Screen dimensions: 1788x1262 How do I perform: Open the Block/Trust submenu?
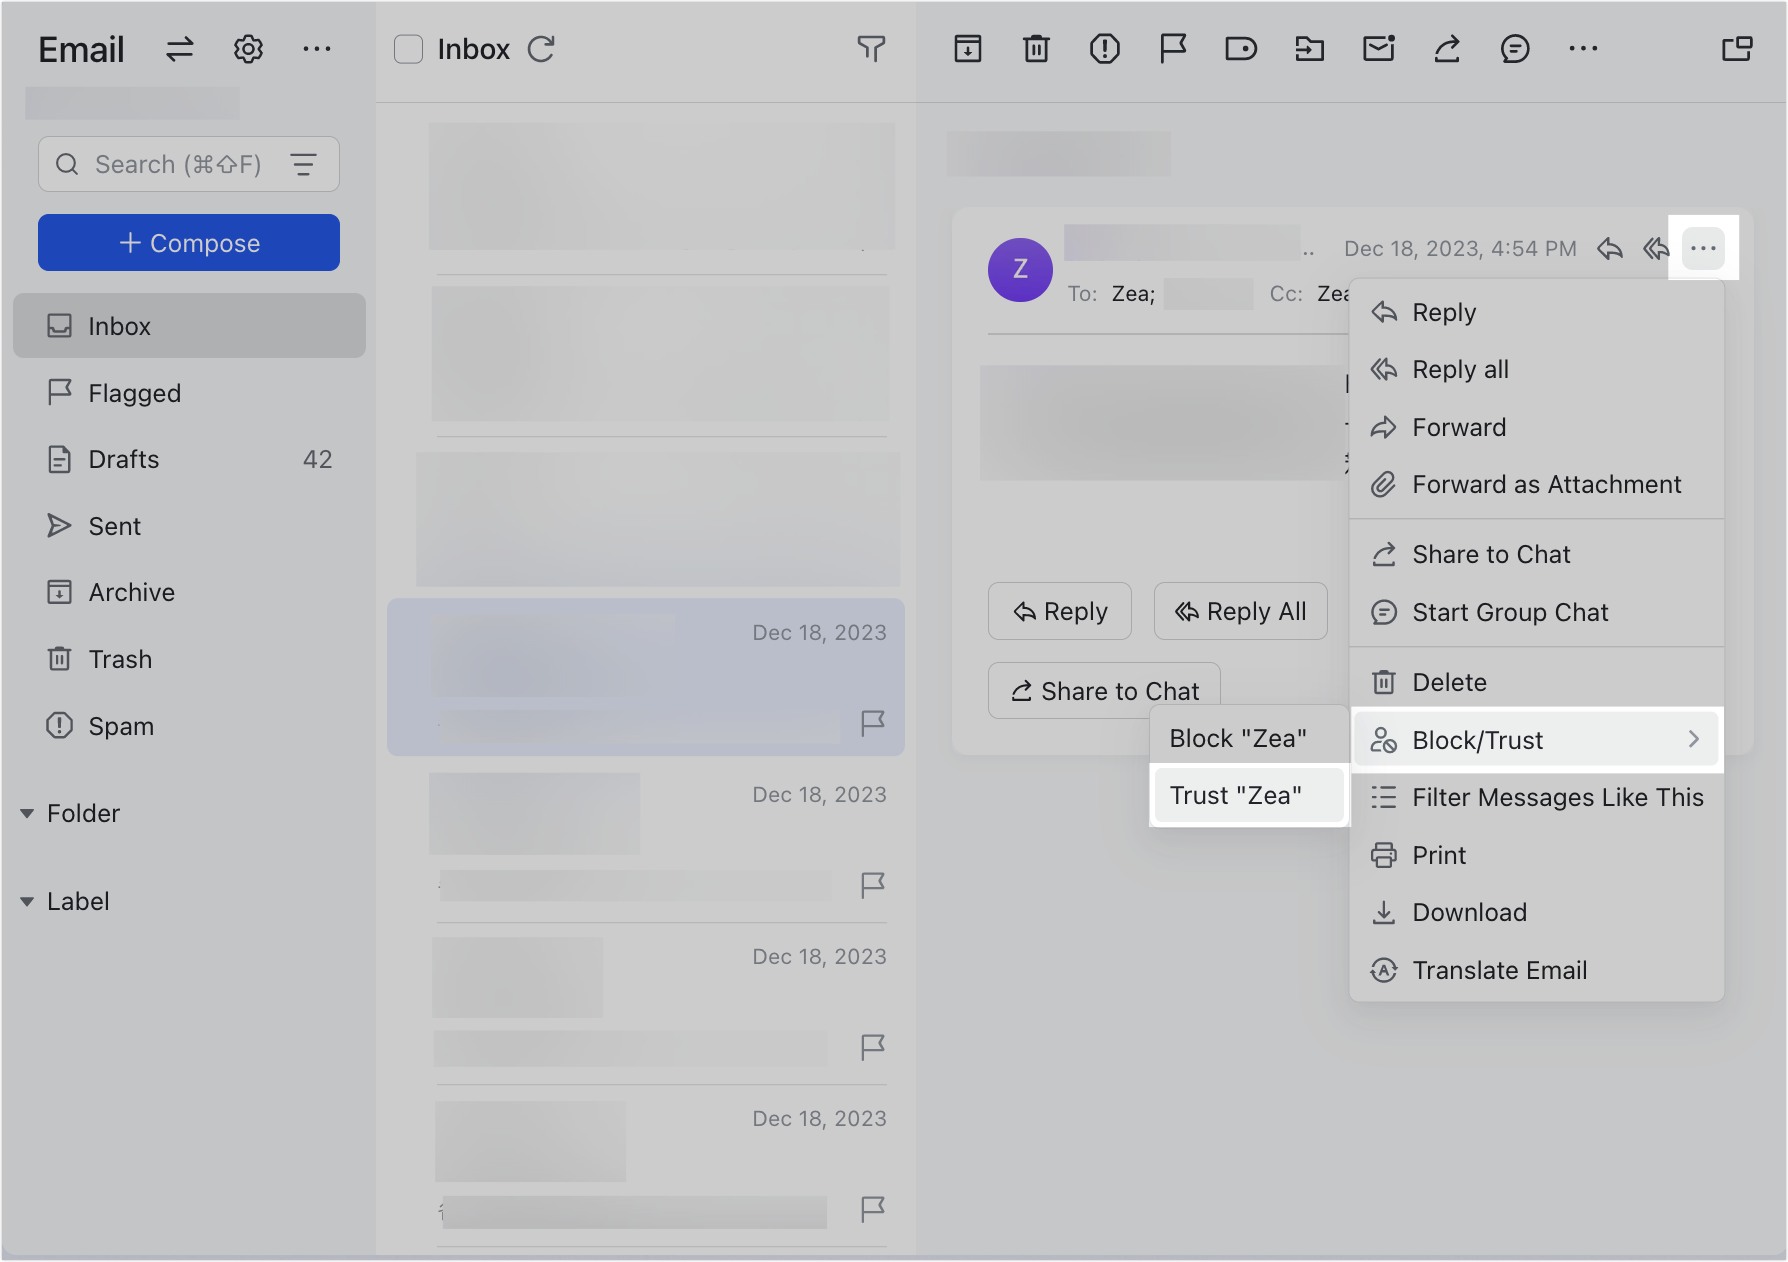[1536, 740]
